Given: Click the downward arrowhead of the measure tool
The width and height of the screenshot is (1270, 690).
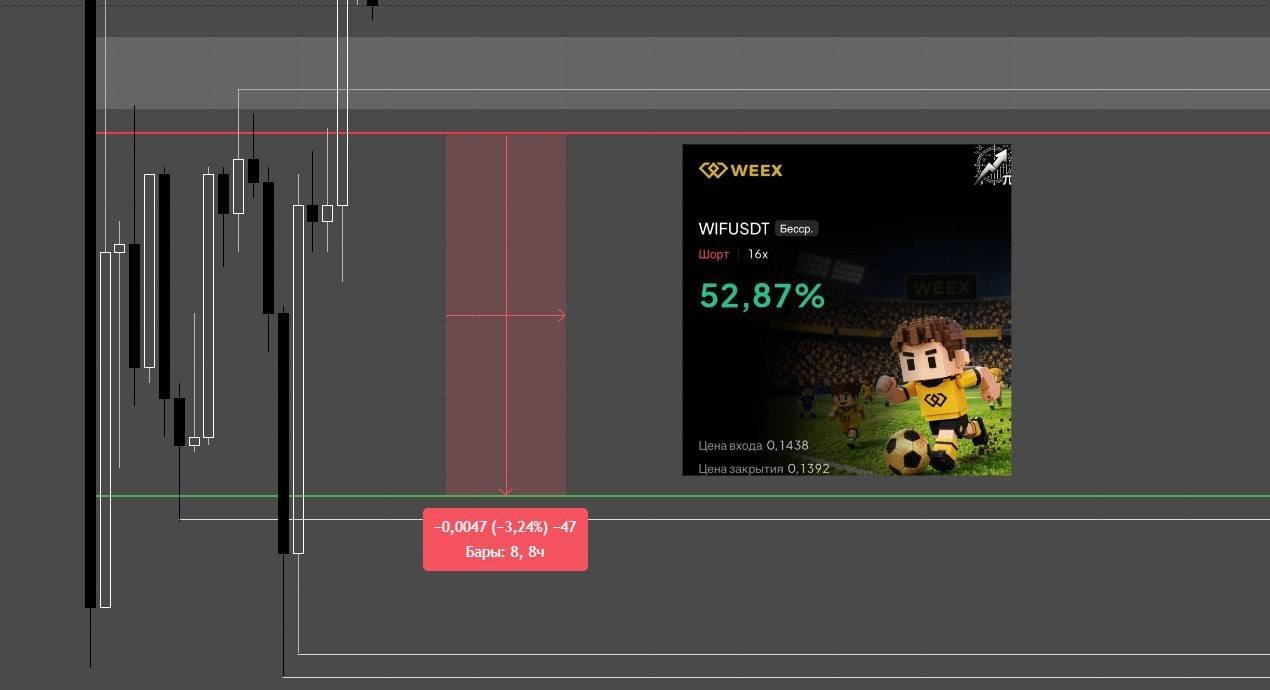Looking at the screenshot, I should click(x=506, y=490).
